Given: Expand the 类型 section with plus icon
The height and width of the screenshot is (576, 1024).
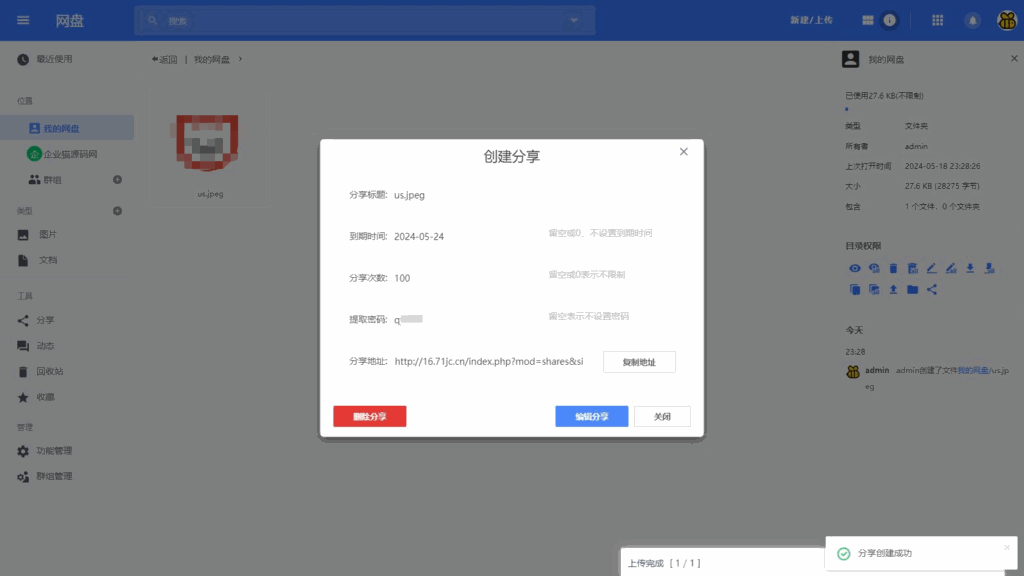Looking at the screenshot, I should [117, 211].
